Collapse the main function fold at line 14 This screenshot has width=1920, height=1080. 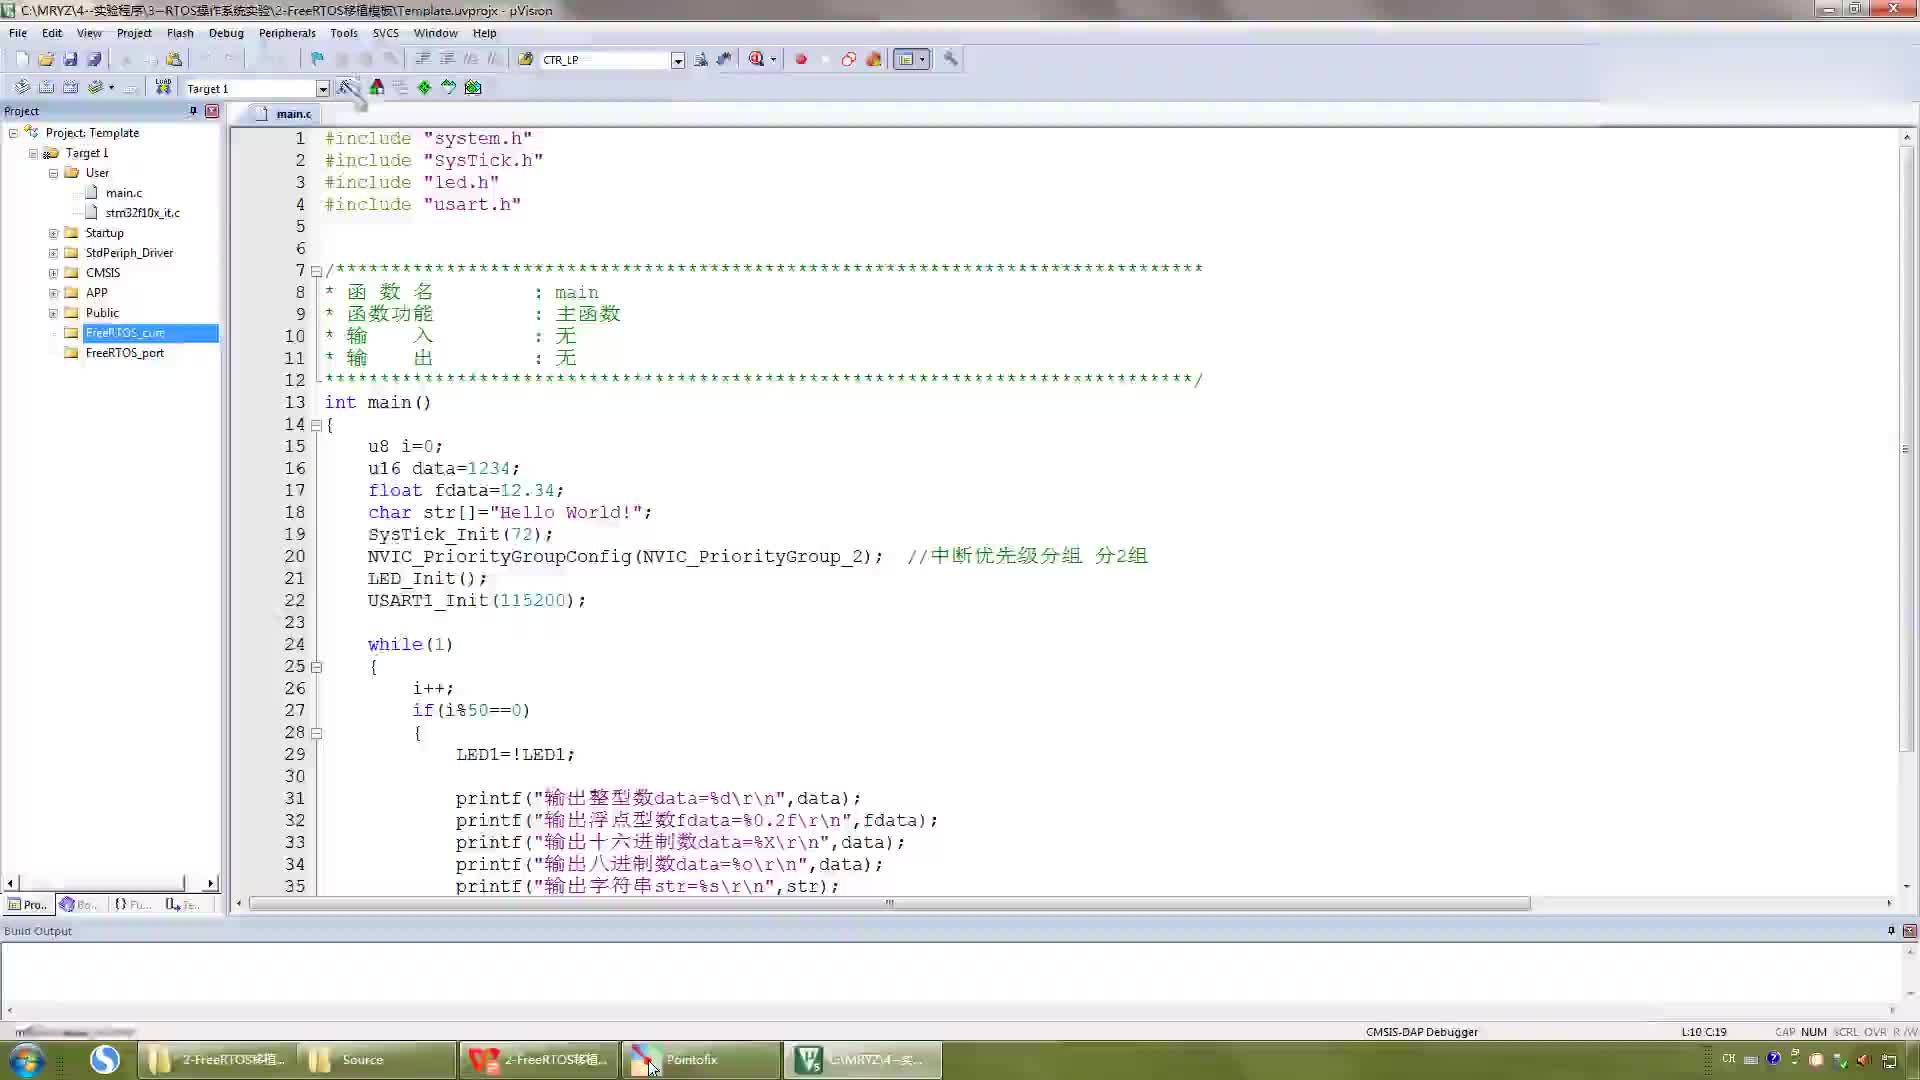[x=316, y=425]
